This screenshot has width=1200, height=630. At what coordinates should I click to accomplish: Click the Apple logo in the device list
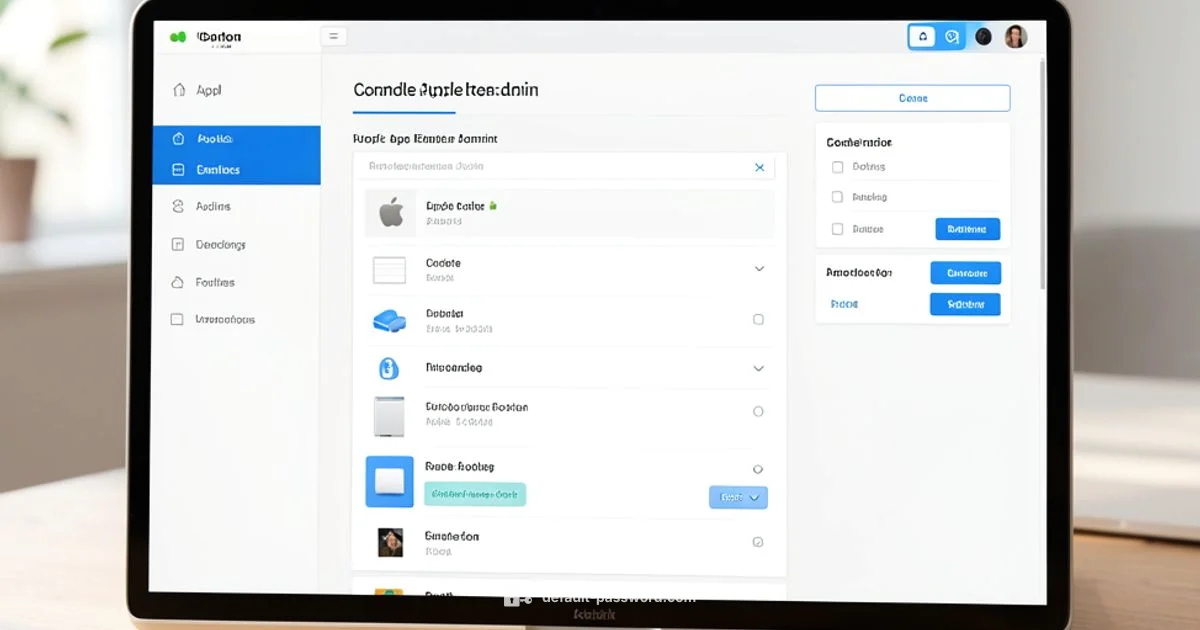click(390, 212)
